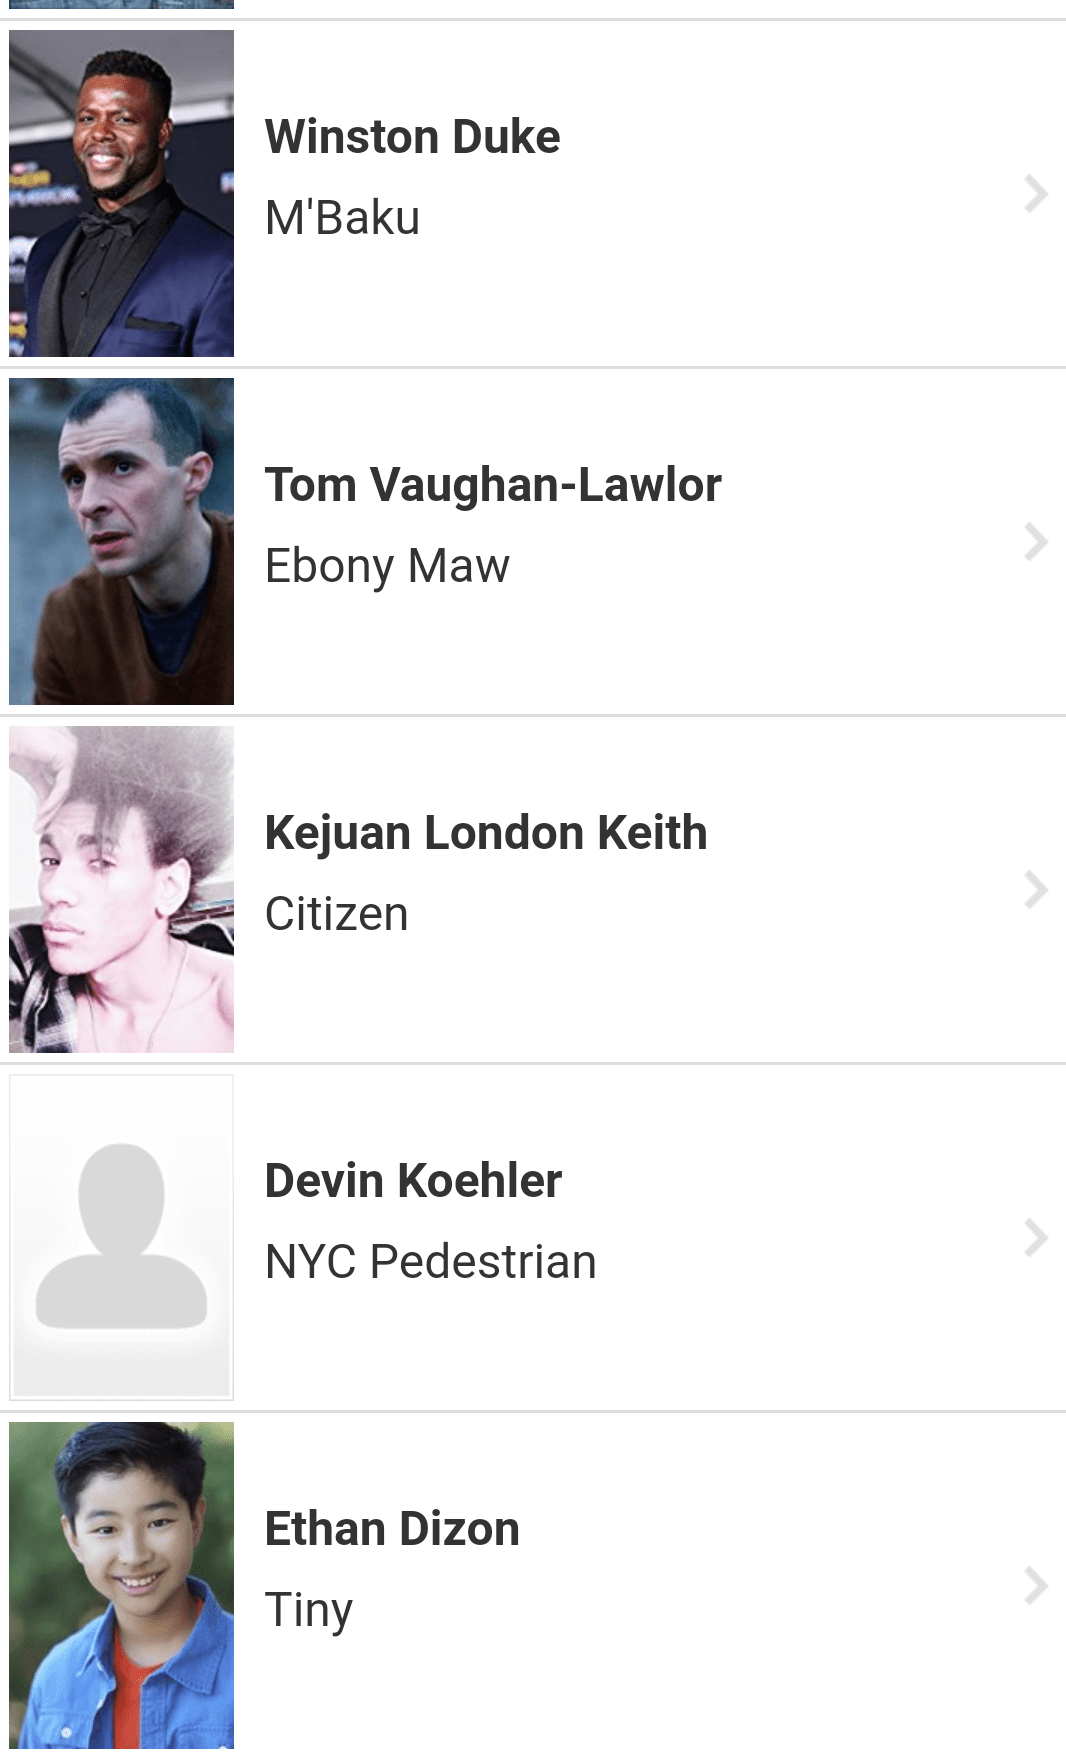Viewport: 1066px width, 1758px height.
Task: Tap Tom Vaughan-Lawlor's profile picture
Action: [x=121, y=541]
